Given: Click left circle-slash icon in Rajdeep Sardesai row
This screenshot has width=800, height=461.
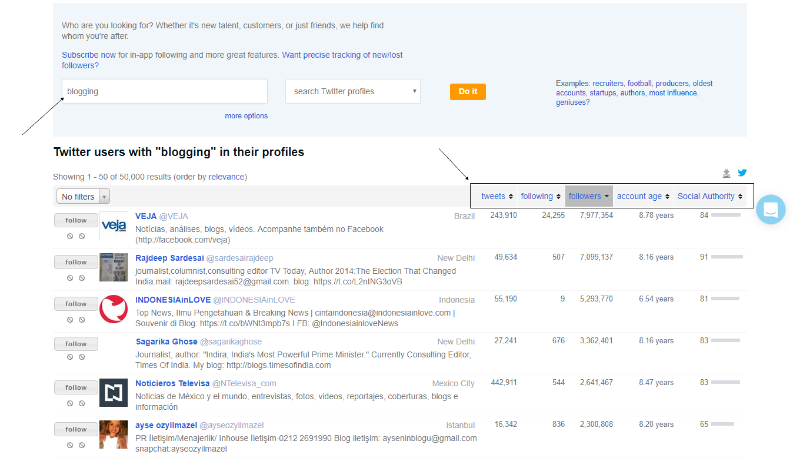Looking at the screenshot, I should pos(70,278).
